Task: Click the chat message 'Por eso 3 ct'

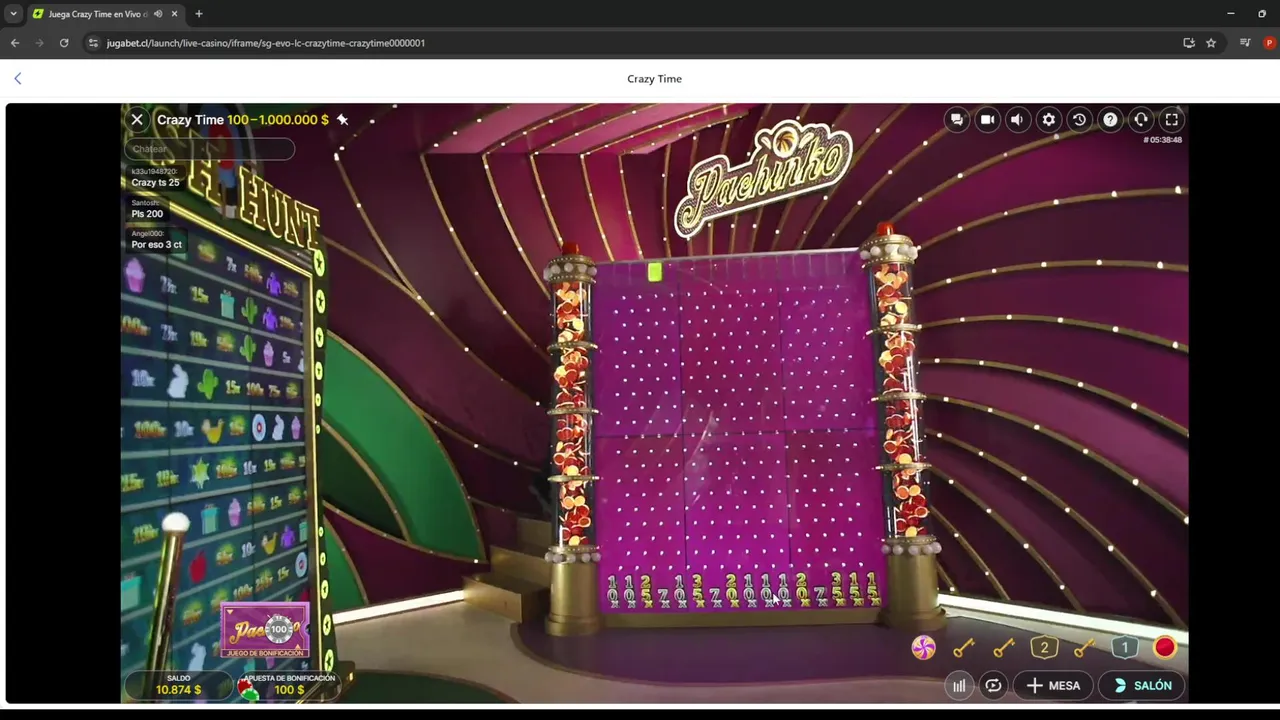Action: (x=157, y=244)
